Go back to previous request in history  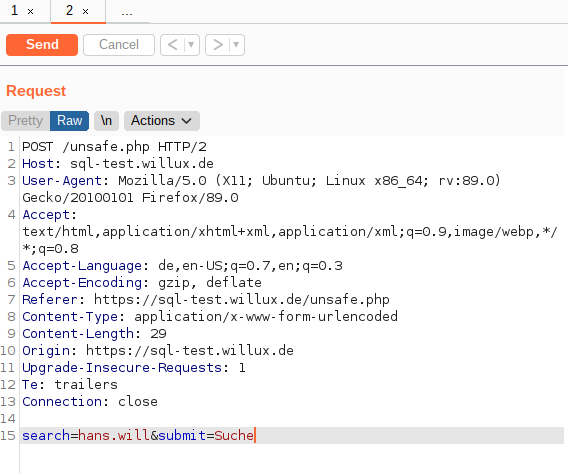coord(173,45)
